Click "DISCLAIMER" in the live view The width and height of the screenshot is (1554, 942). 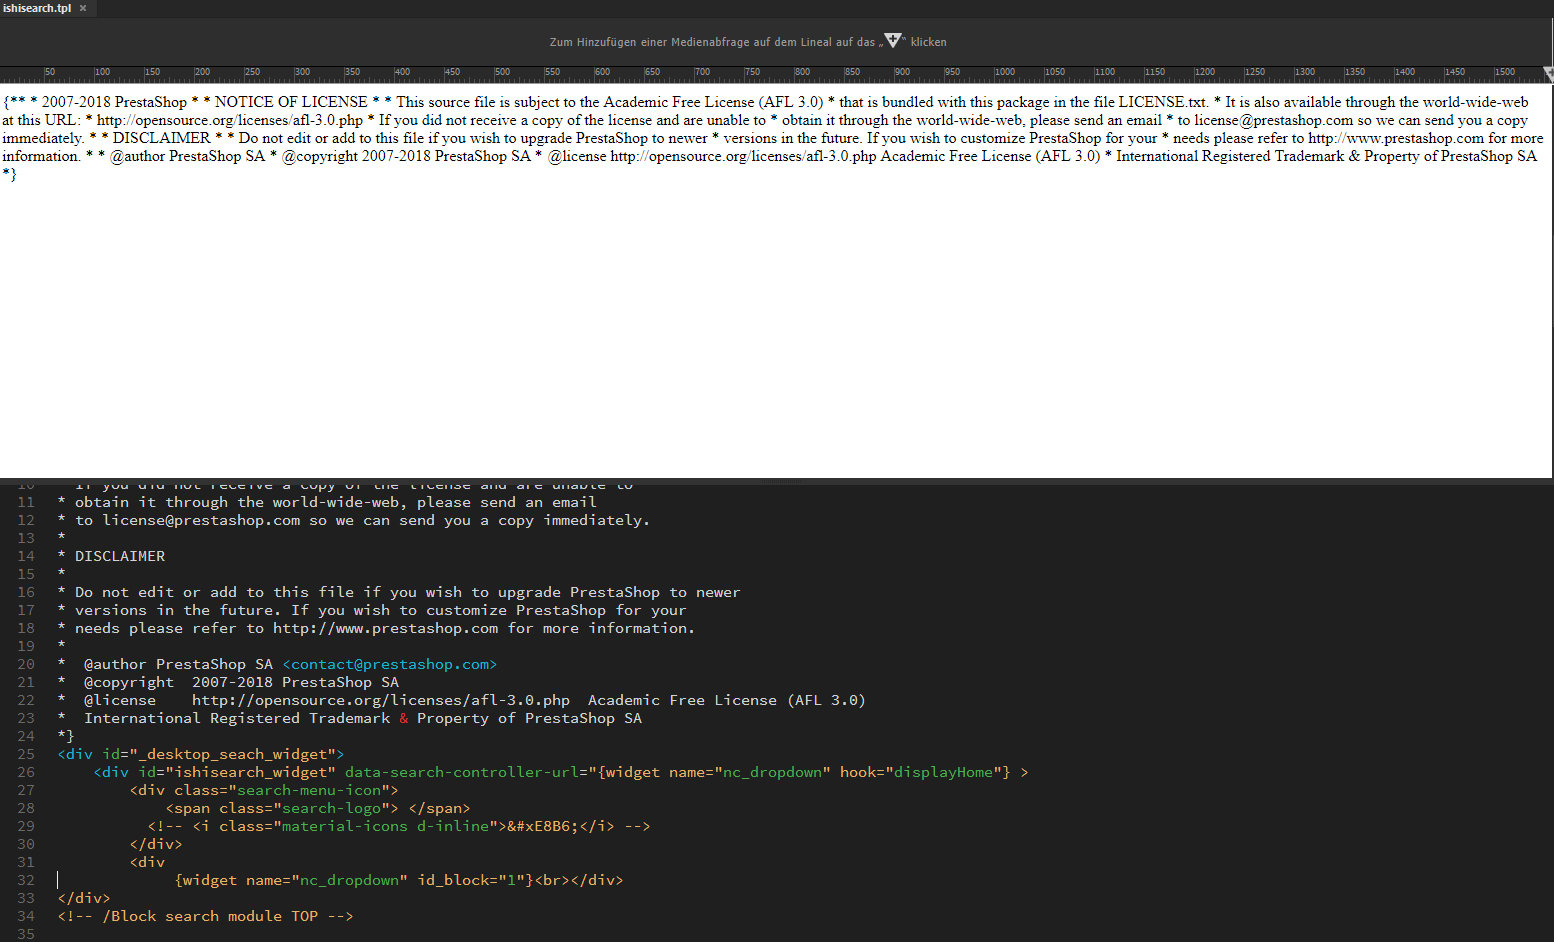(x=161, y=138)
